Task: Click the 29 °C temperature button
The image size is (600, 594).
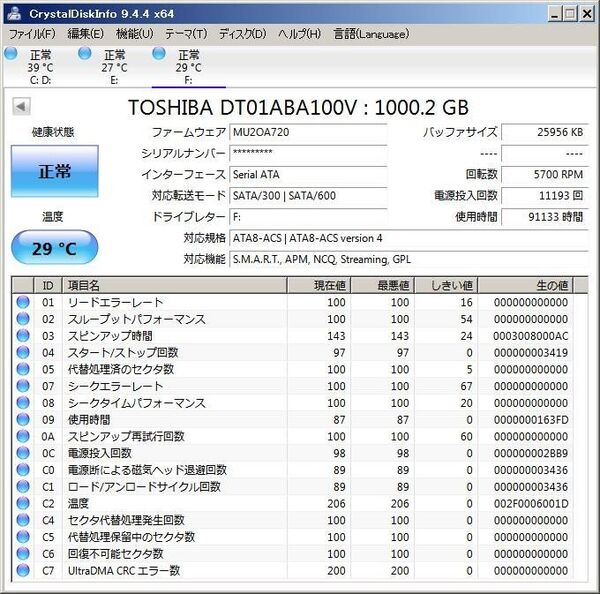Action: click(x=55, y=248)
